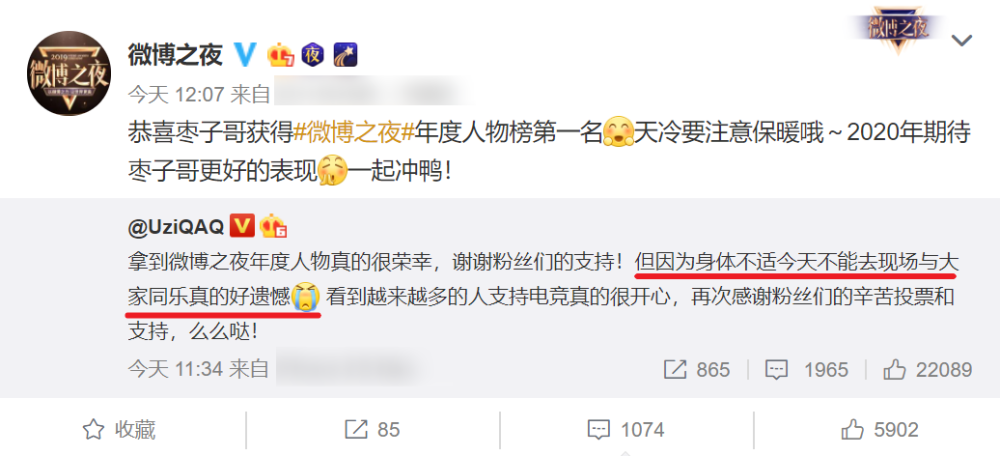Click the crown membership level icon
1000x456 pixels.
(x=281, y=55)
